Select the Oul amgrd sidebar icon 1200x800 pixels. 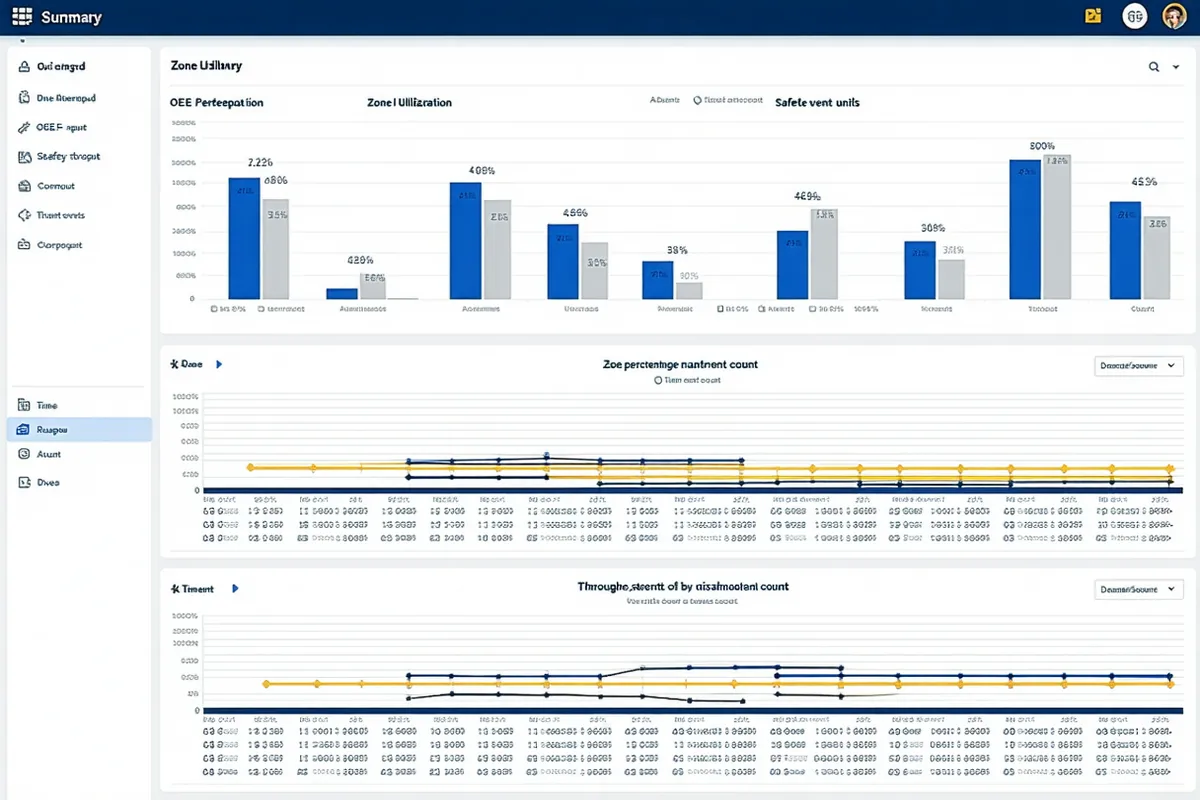click(25, 67)
